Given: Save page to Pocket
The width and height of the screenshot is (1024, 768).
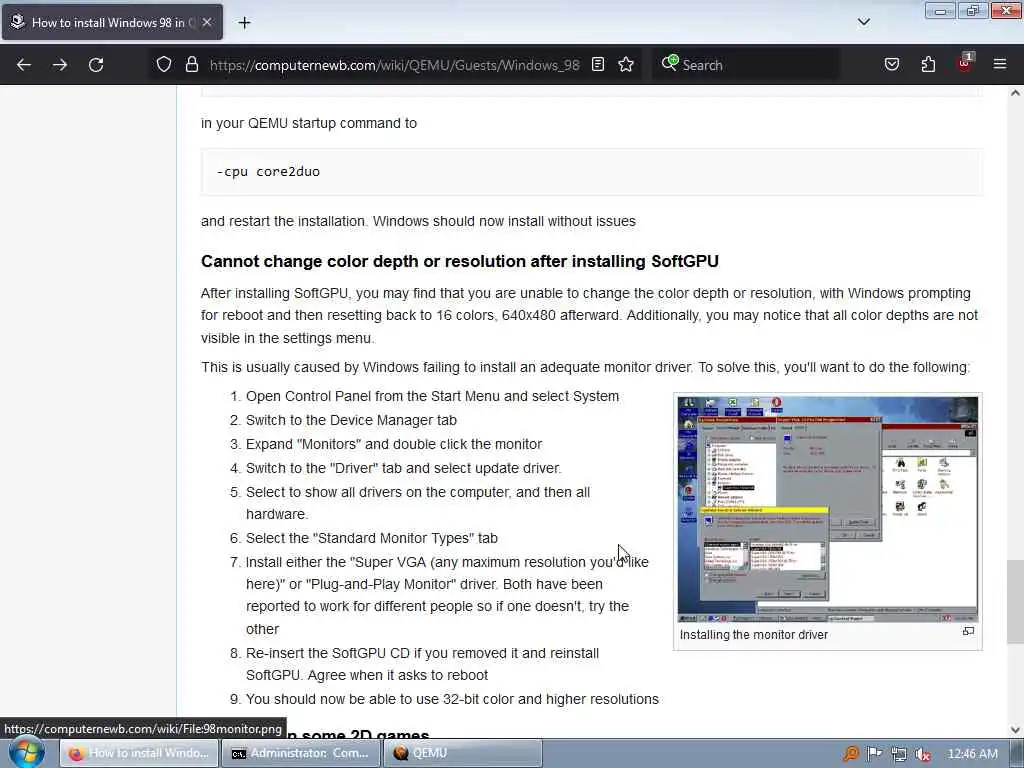Looking at the screenshot, I should pos(891,65).
